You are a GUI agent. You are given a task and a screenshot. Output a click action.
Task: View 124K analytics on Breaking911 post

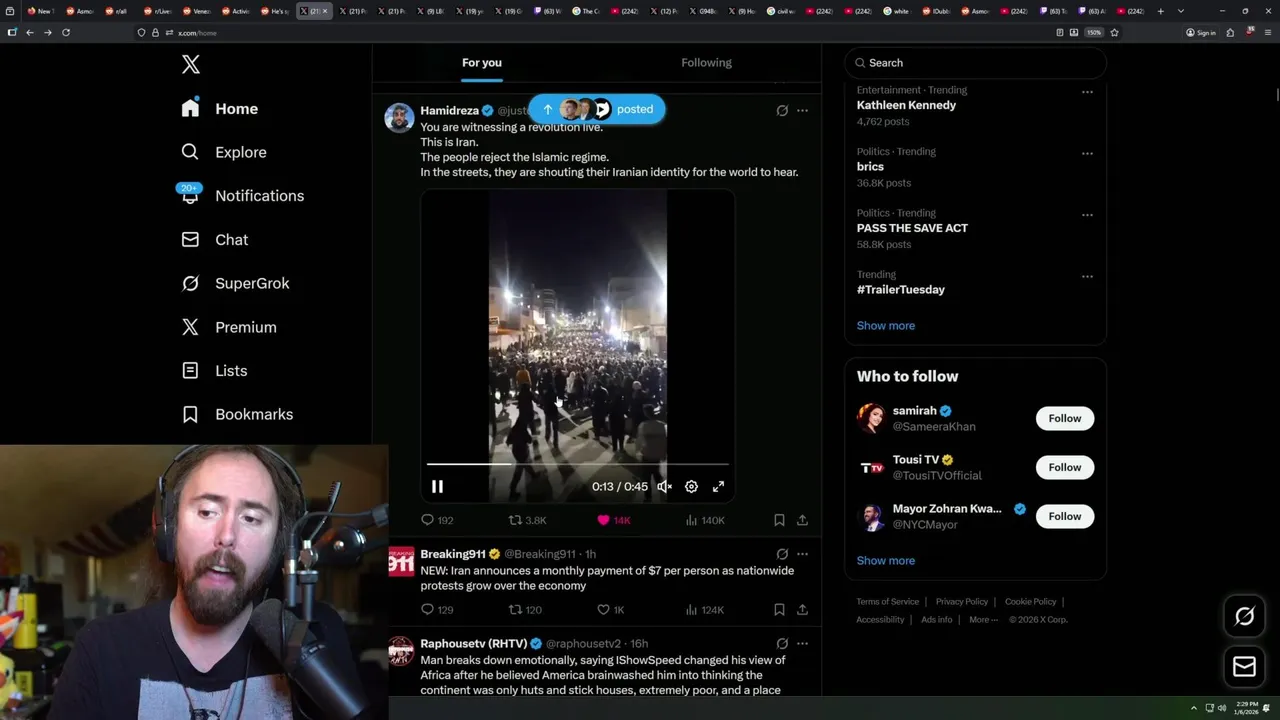pyautogui.click(x=705, y=609)
